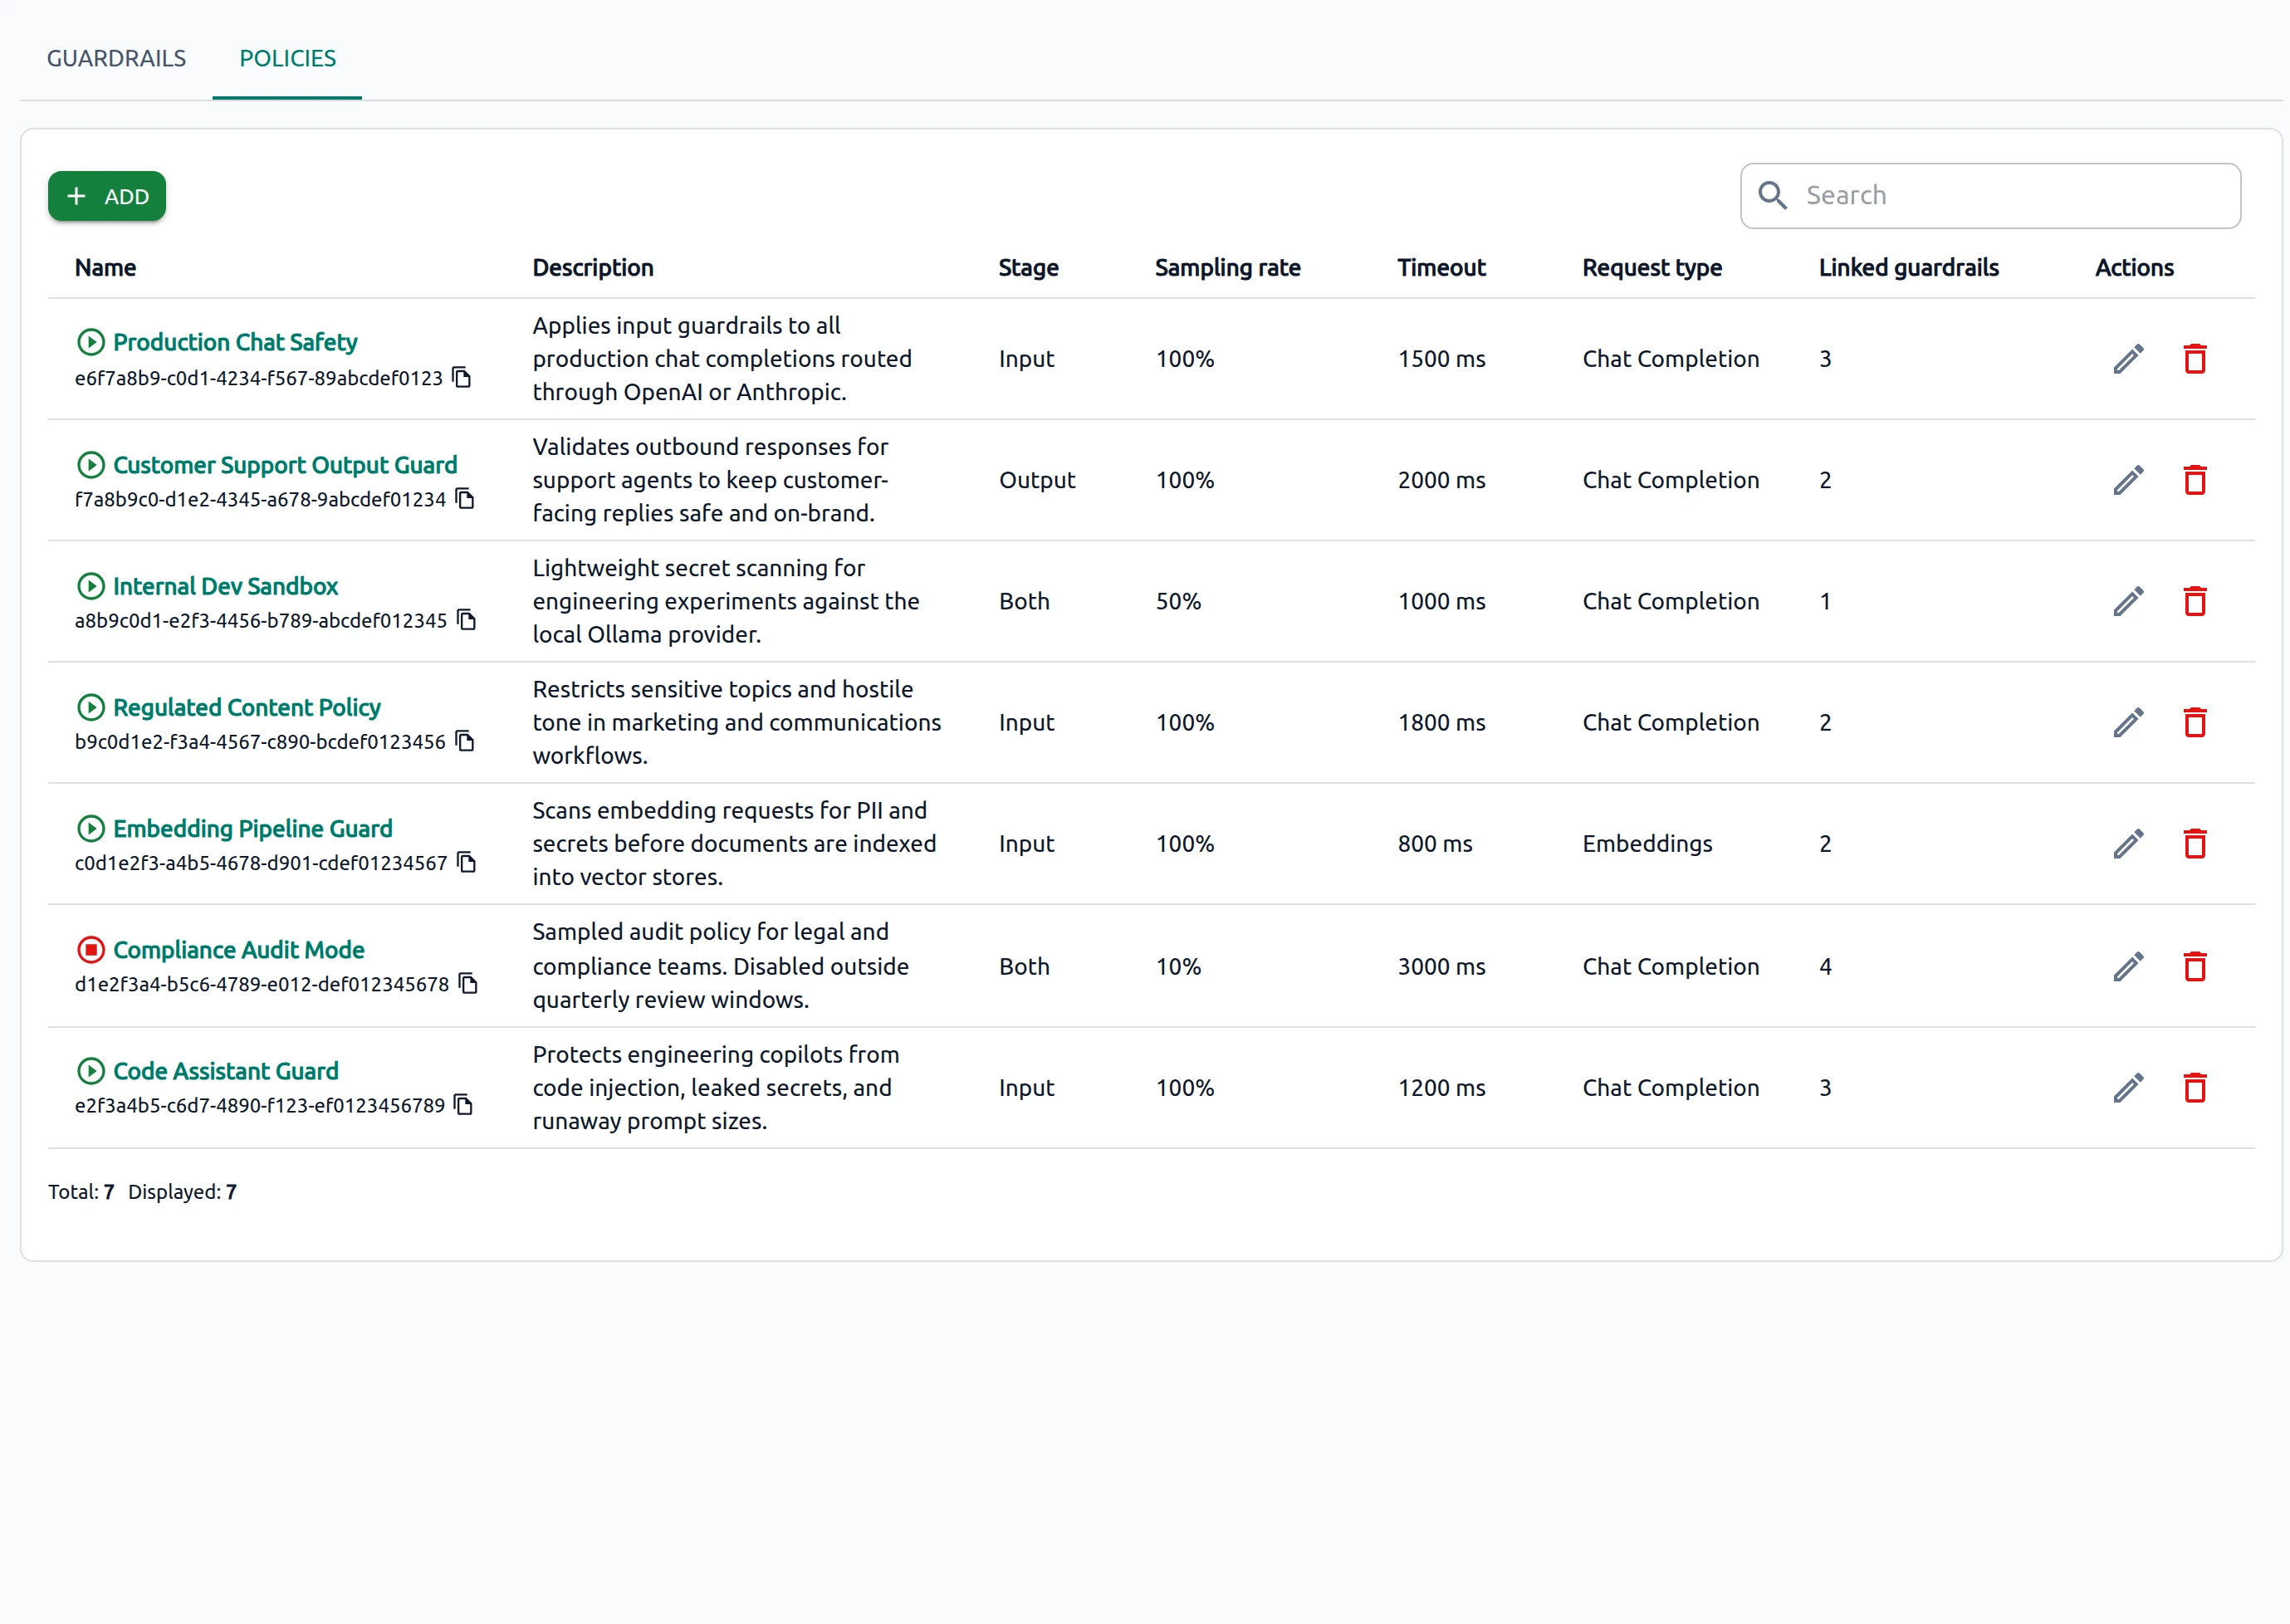Image resolution: width=2290 pixels, height=1624 pixels.
Task: Delete the Embedding Pipeline Guard policy
Action: [x=2195, y=844]
